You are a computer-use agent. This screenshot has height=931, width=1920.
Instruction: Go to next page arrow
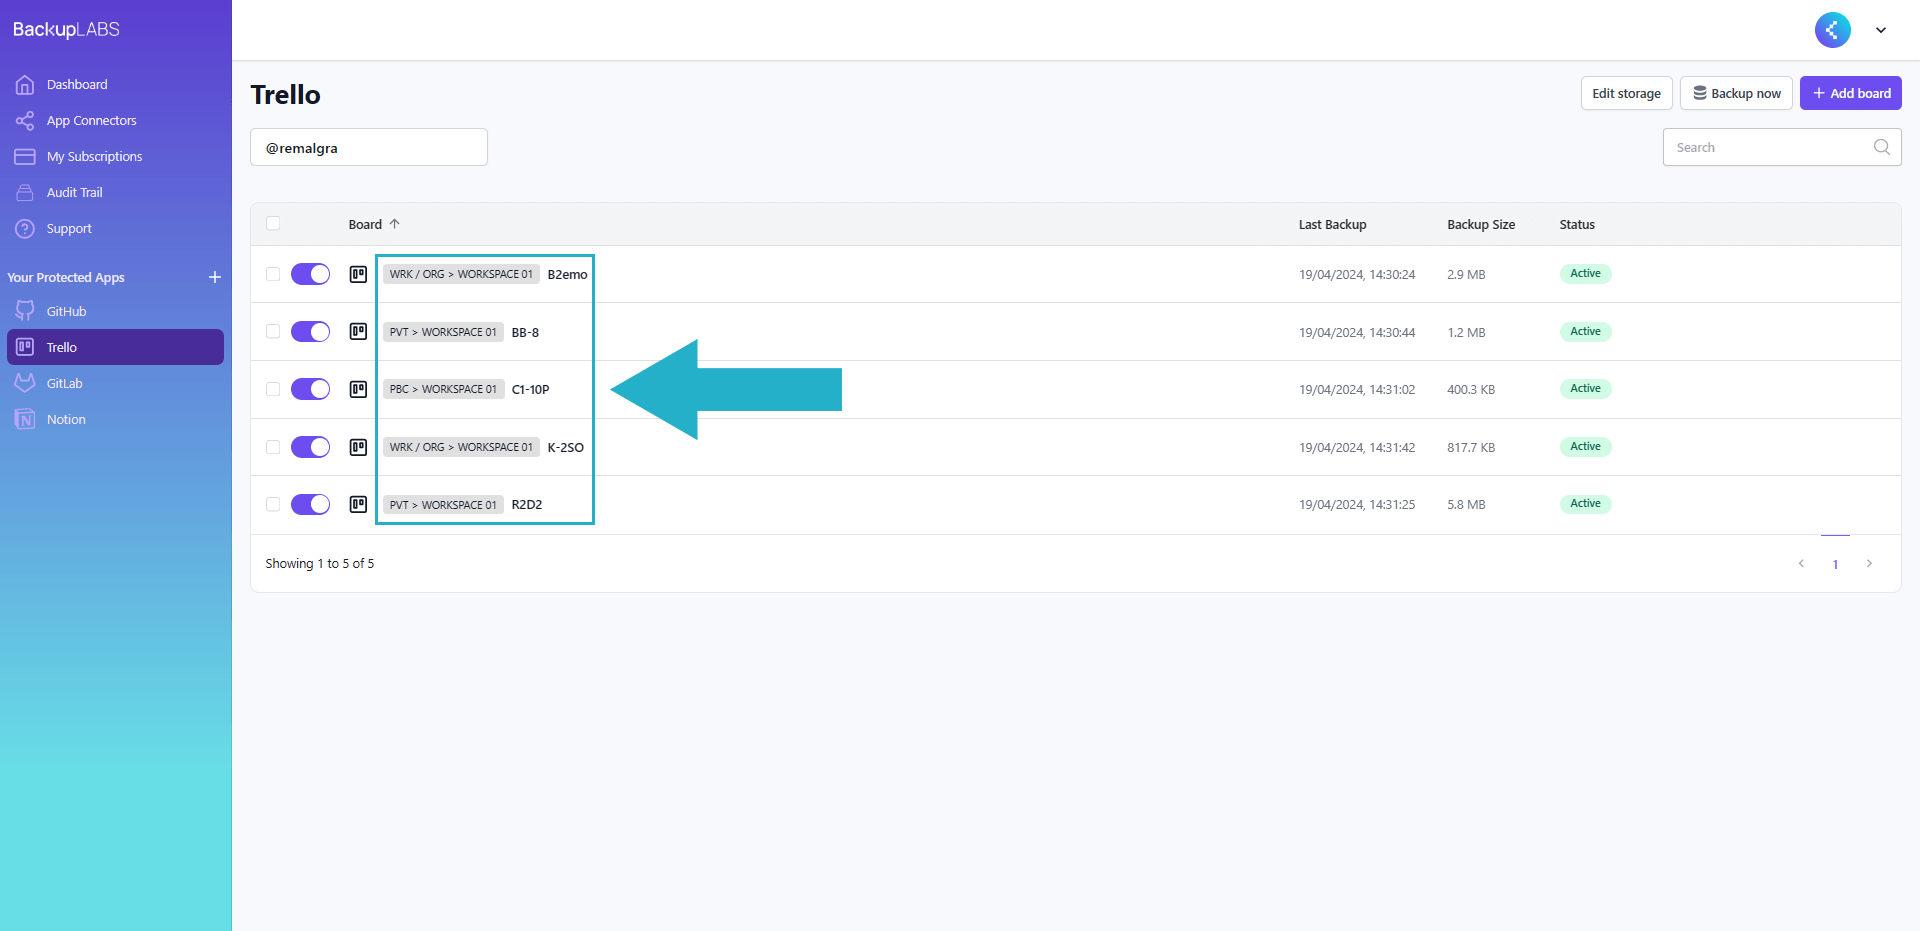(x=1869, y=564)
